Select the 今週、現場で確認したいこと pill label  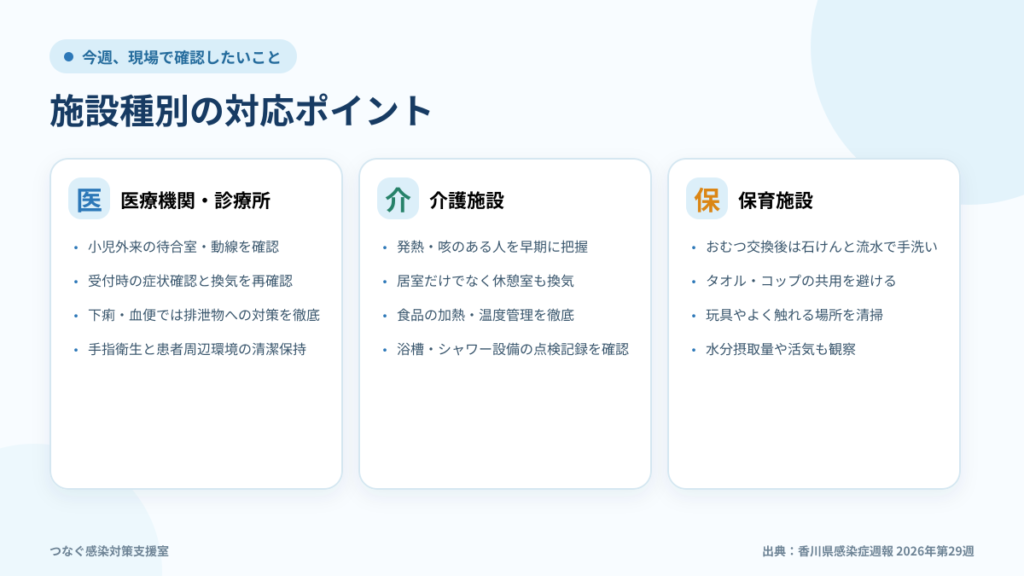coord(181,57)
